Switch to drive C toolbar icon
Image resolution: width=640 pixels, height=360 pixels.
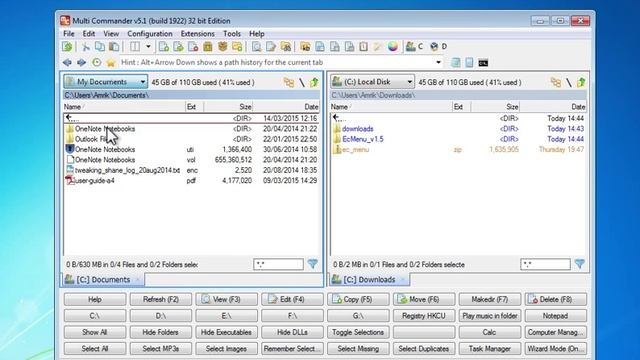coord(415,47)
